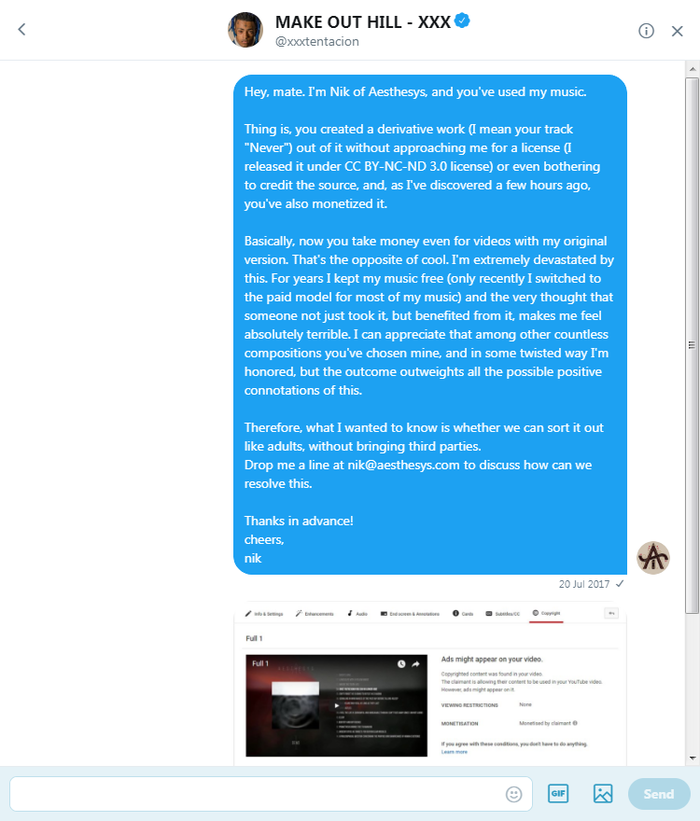
Task: Click the Aesthesys sender avatar
Action: point(653,558)
